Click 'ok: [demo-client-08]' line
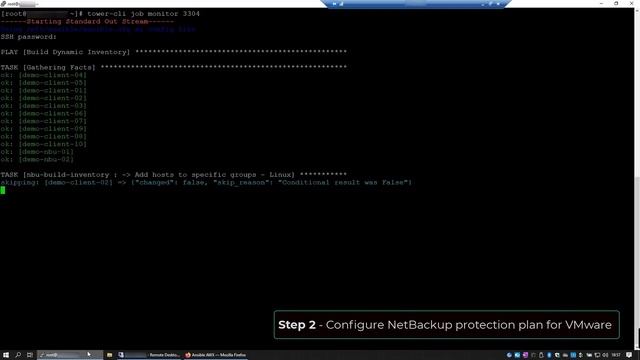This screenshot has width=640, height=360. pyautogui.click(x=43, y=136)
